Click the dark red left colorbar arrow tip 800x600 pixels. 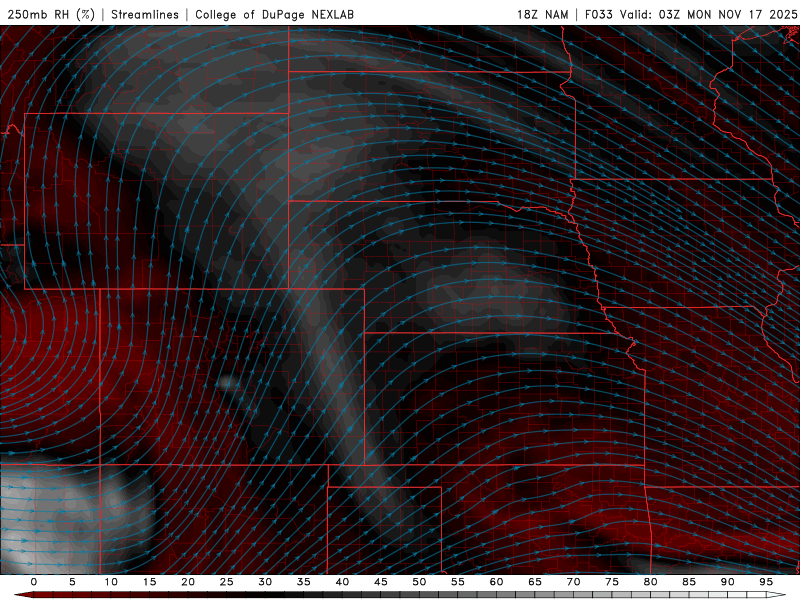click(x=23, y=595)
